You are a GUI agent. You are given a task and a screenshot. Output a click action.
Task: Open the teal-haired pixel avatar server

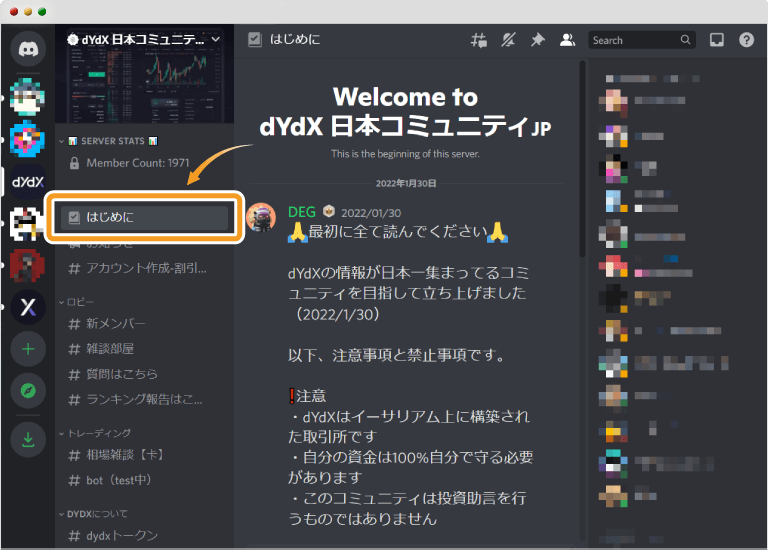(x=28, y=96)
